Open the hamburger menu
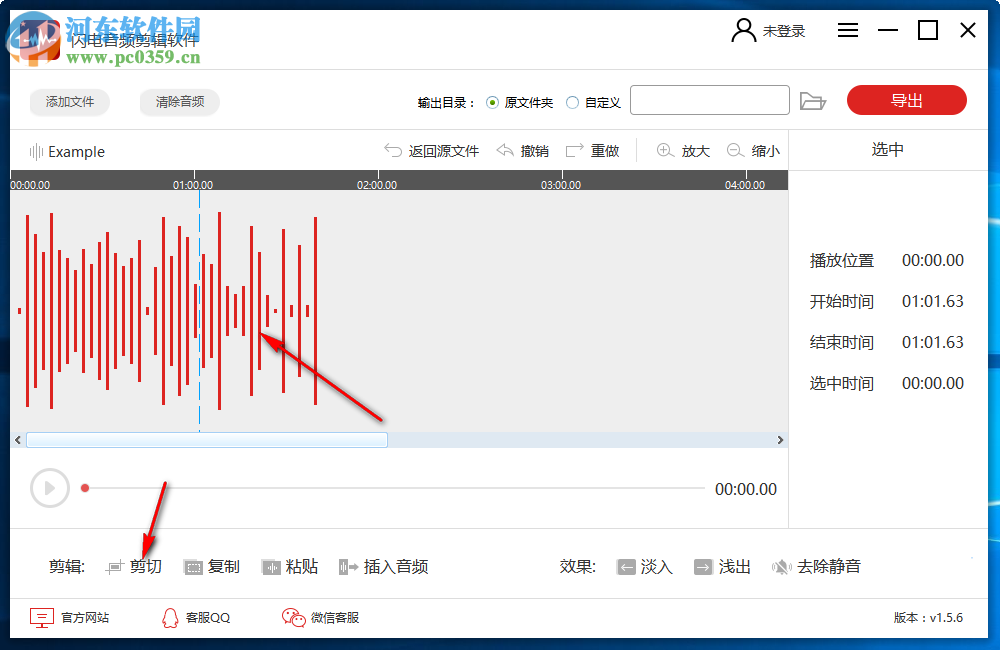The image size is (1000, 650). click(x=848, y=30)
